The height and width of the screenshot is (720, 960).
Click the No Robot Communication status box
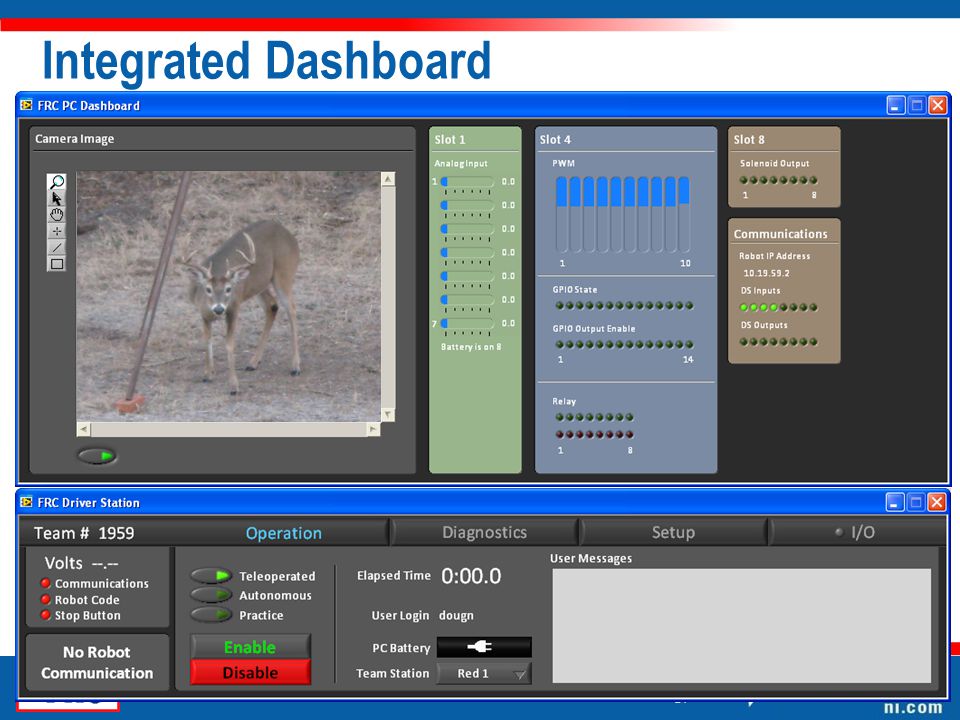(x=97, y=662)
